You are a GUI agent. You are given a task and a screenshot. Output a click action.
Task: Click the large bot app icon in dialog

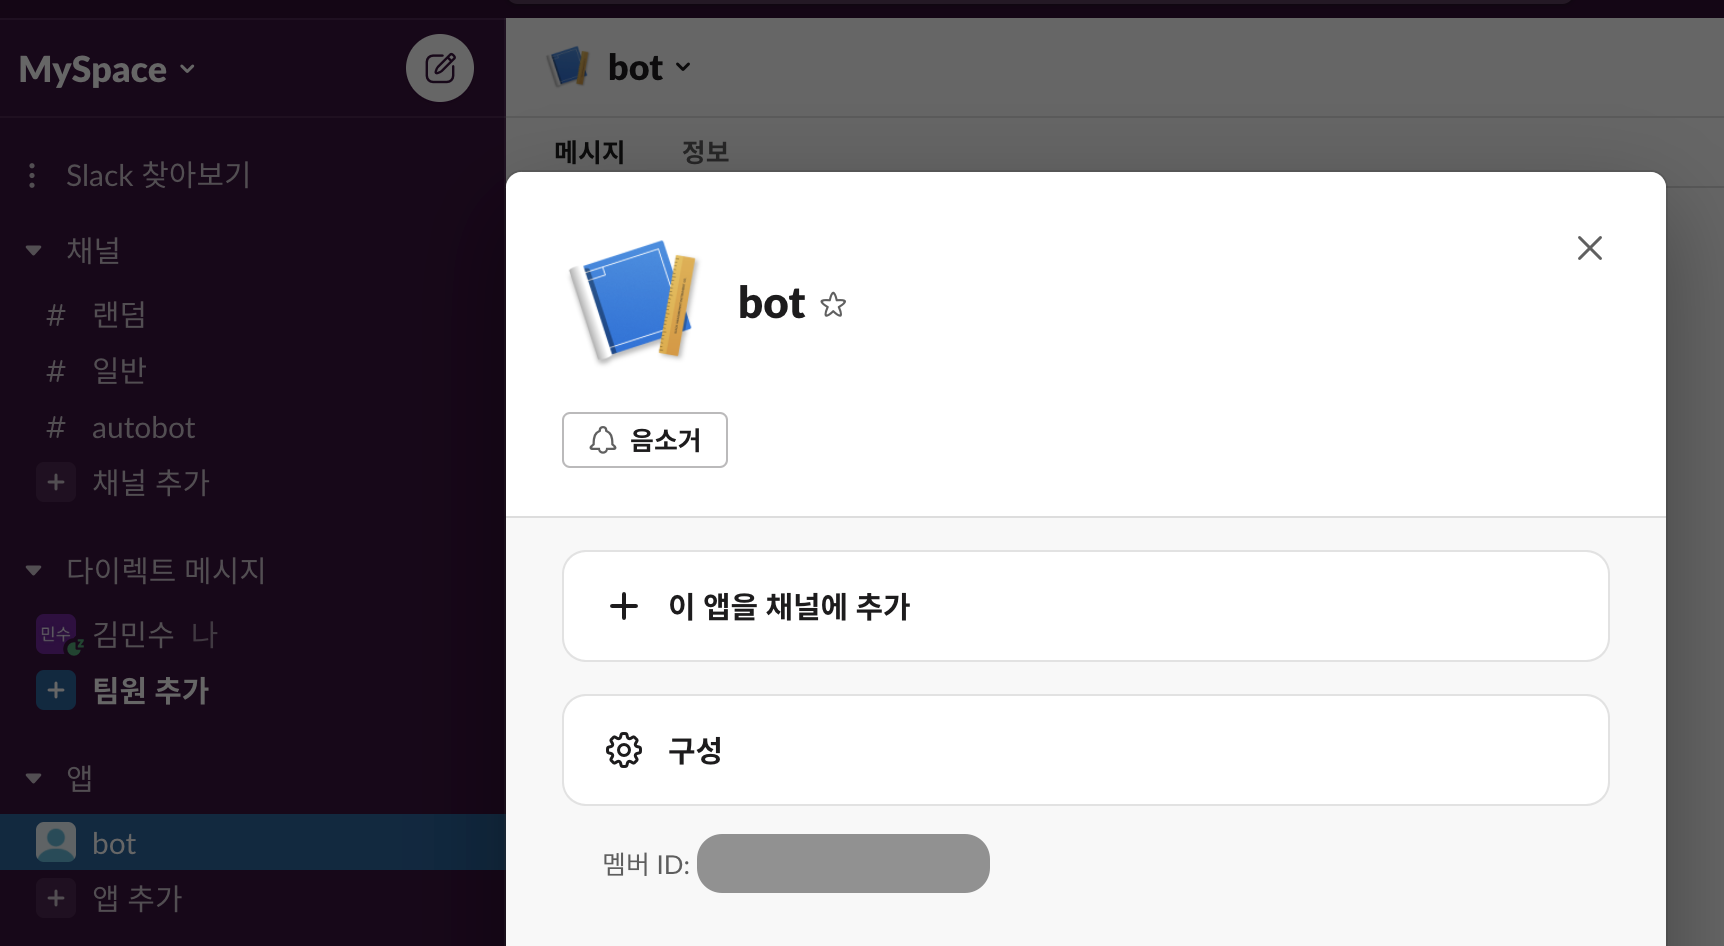coord(633,300)
